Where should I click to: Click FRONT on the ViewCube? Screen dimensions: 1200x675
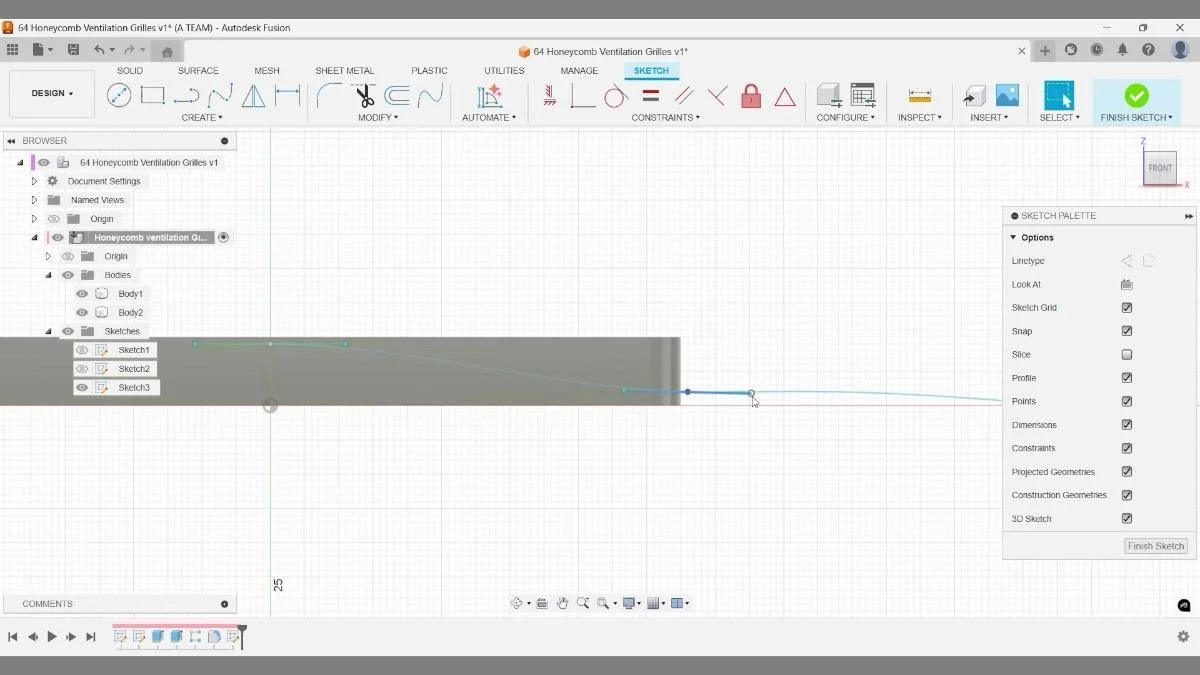pos(1159,168)
